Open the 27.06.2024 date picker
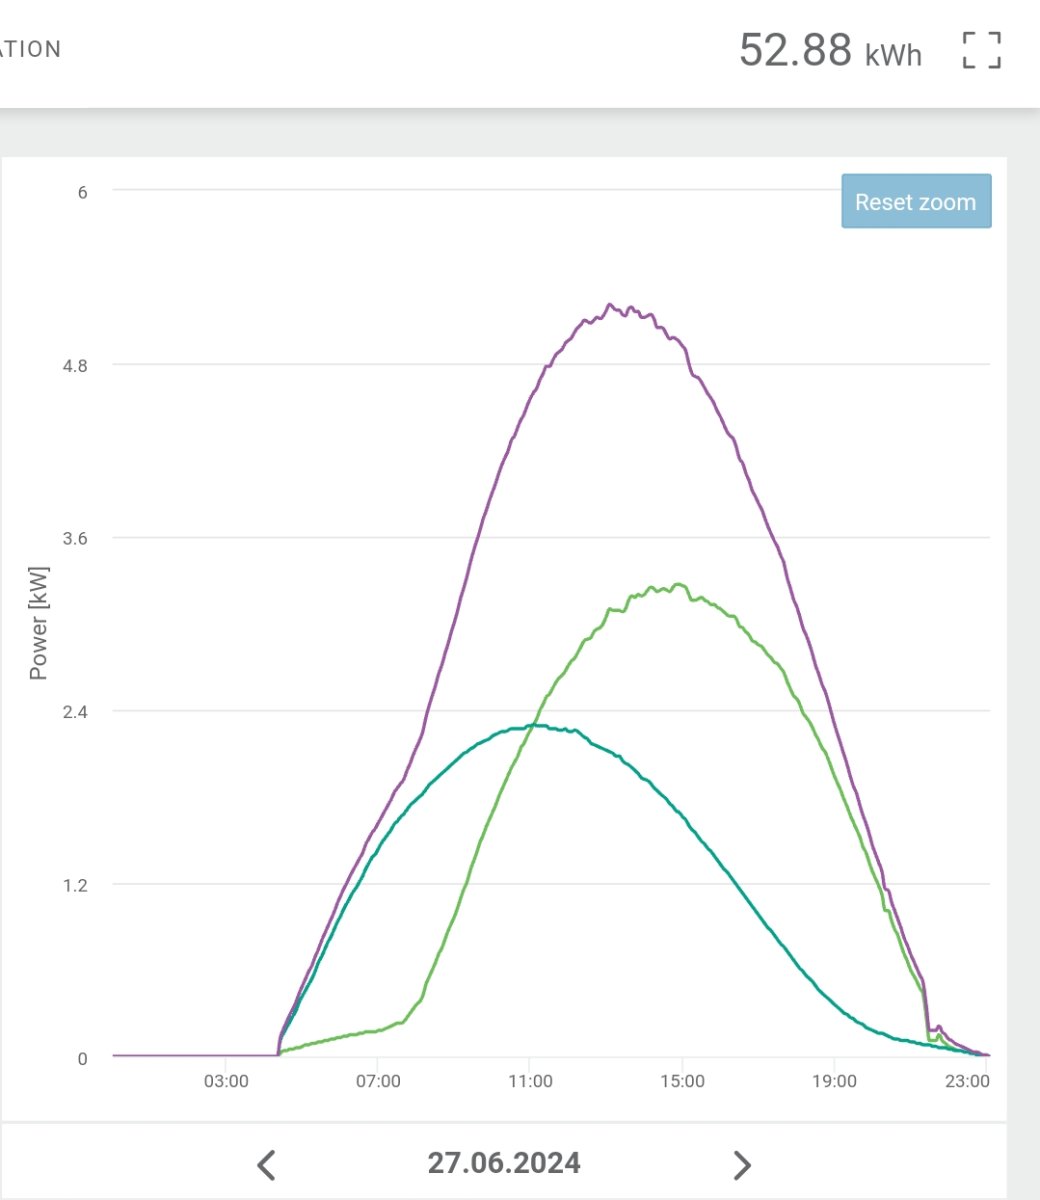The image size is (1040, 1200). [504, 1163]
